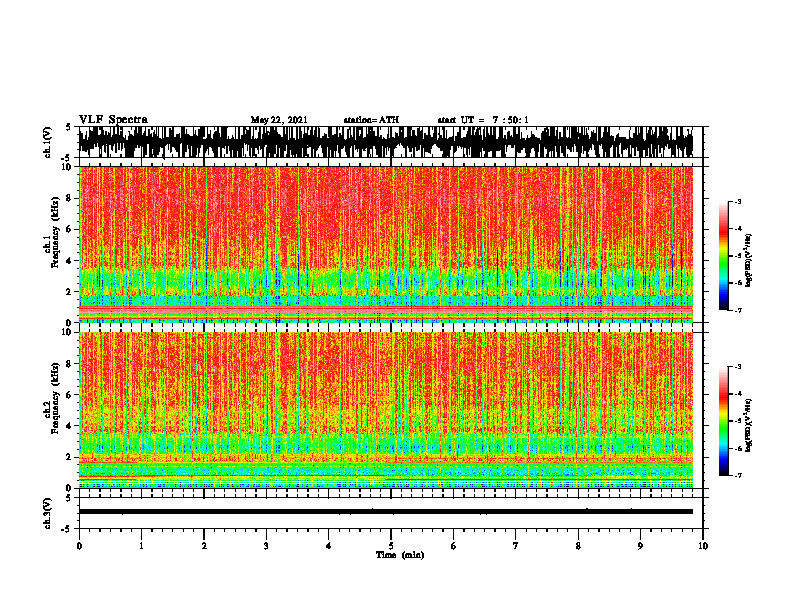This screenshot has width=792, height=612.
Task: Click the "station=ATH" header label
Action: (x=371, y=120)
